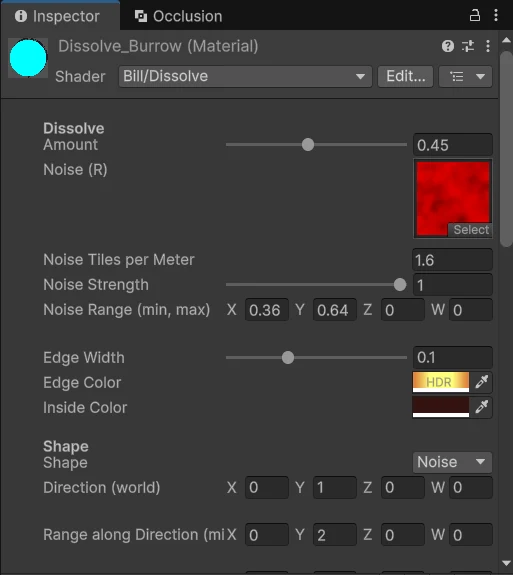The image size is (513, 575).
Task: Click Noise Range X field 0.36
Action: click(267, 310)
